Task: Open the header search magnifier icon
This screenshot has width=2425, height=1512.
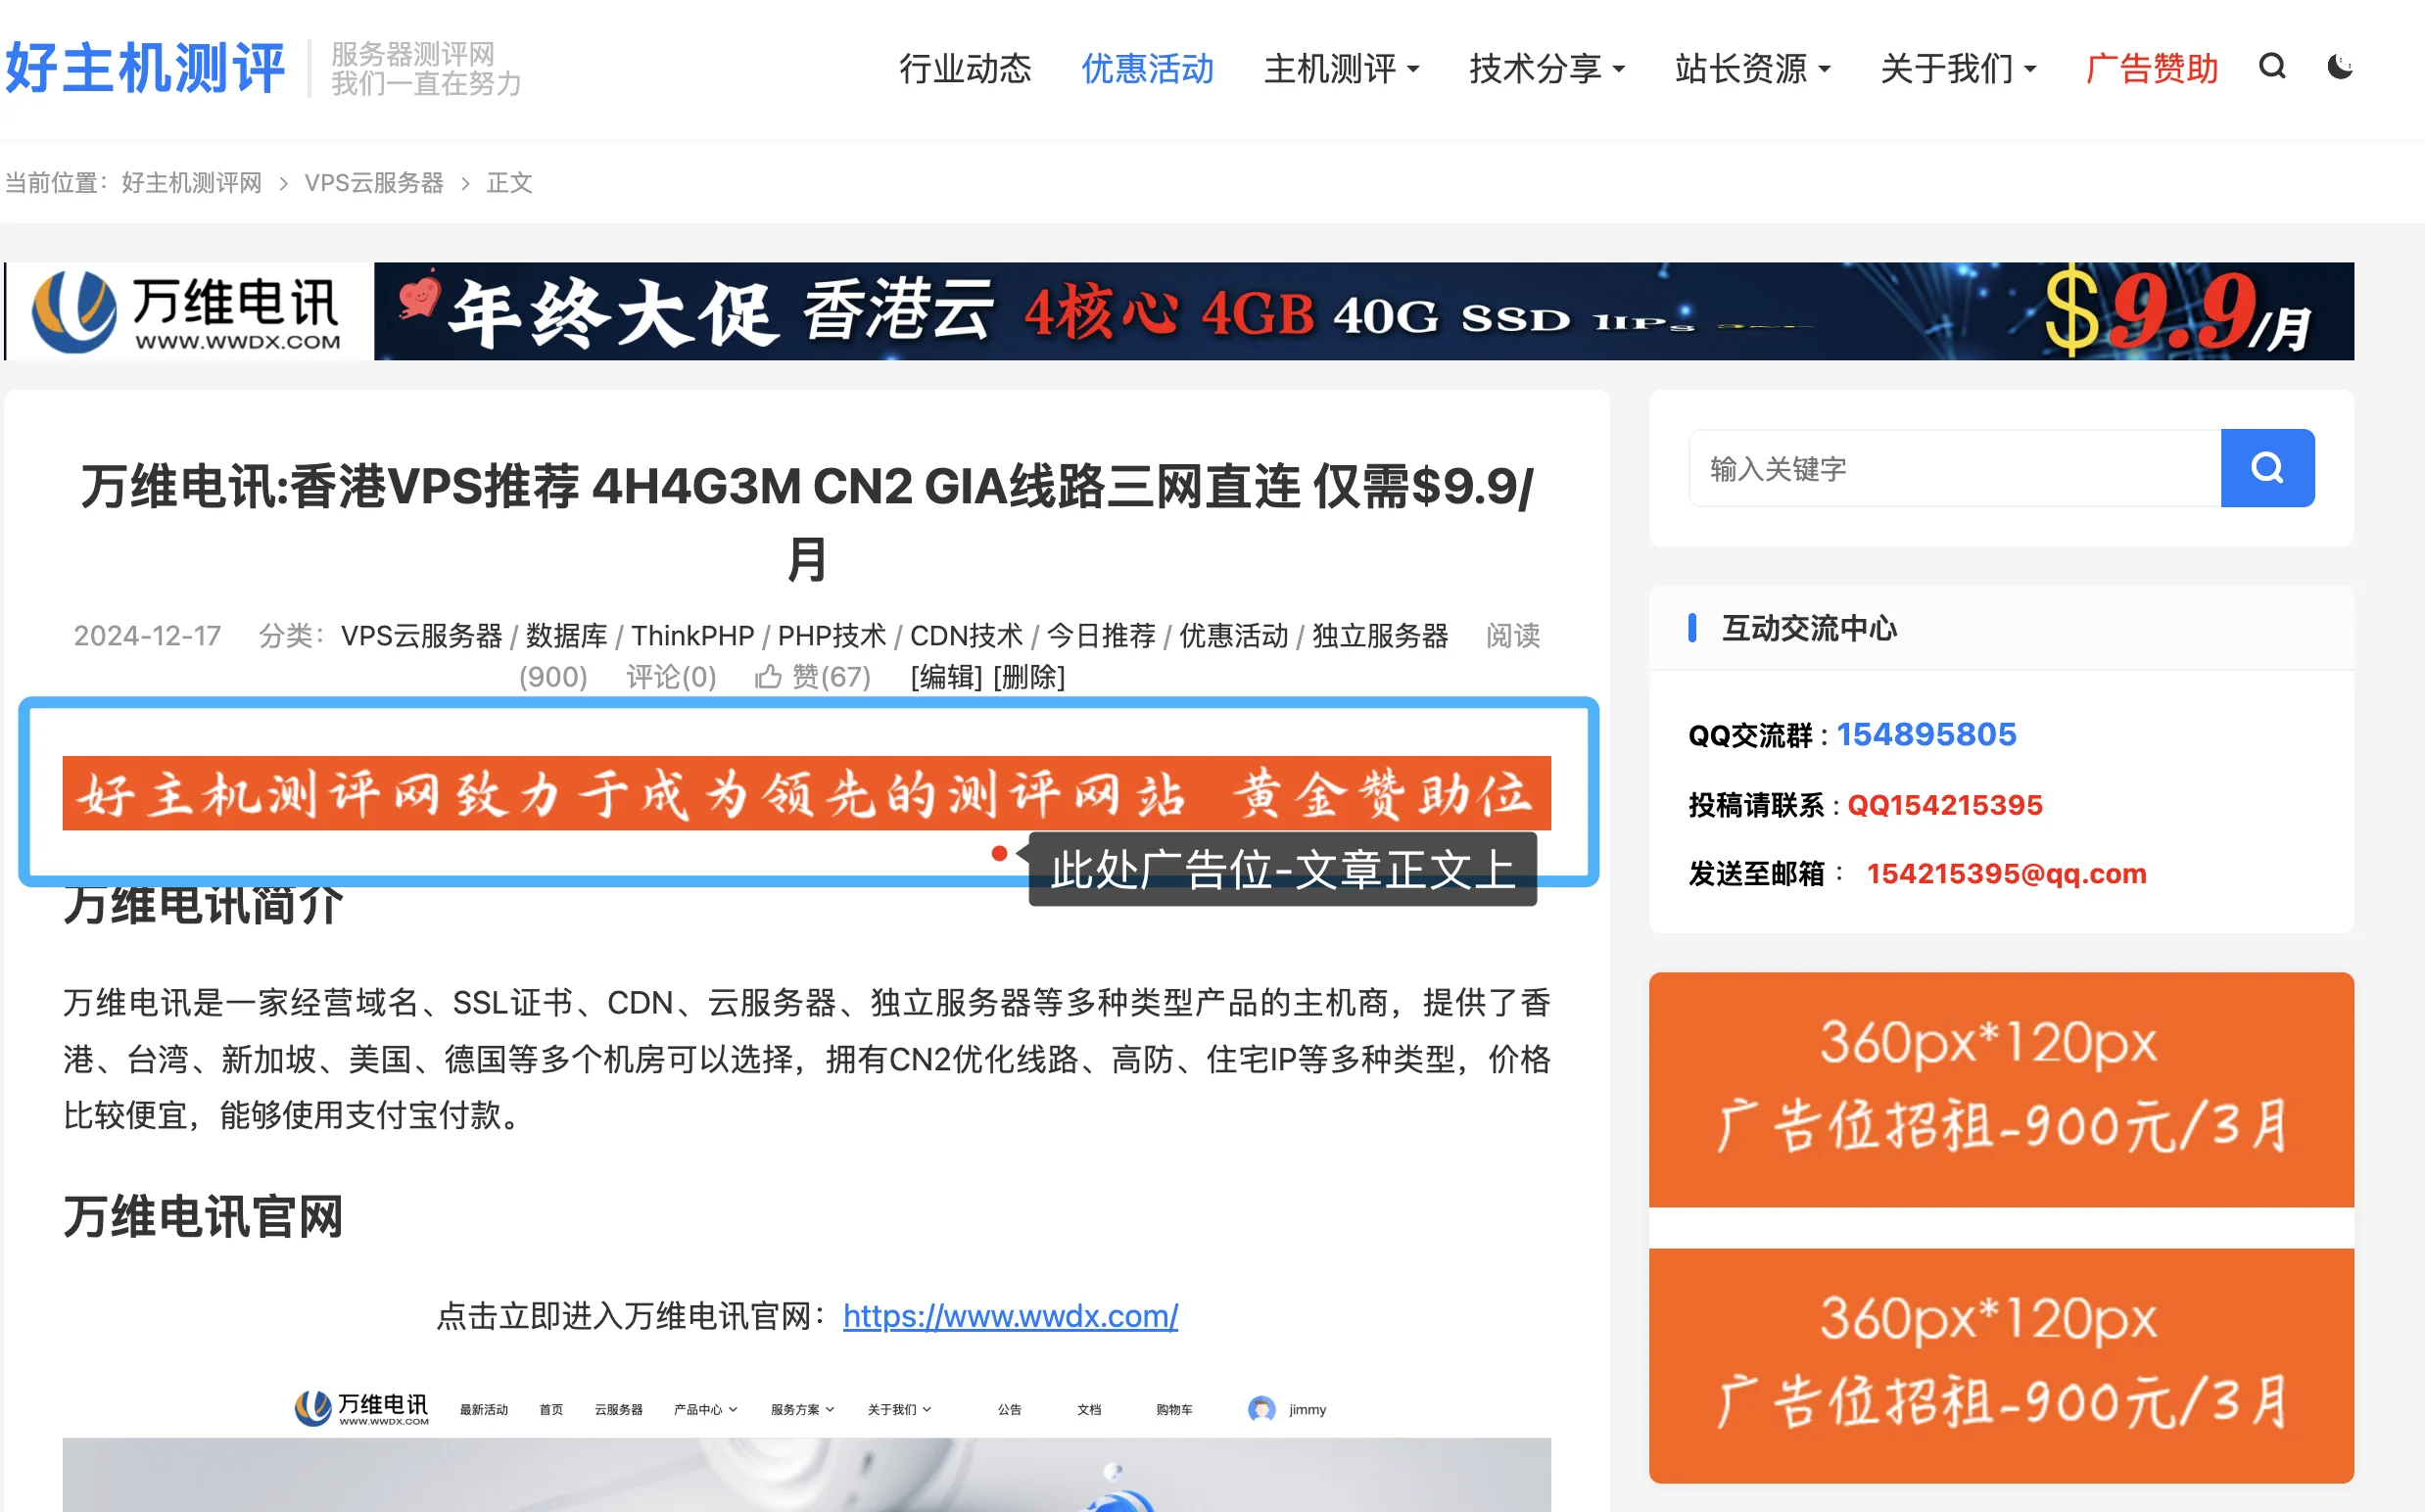Action: 2272,67
